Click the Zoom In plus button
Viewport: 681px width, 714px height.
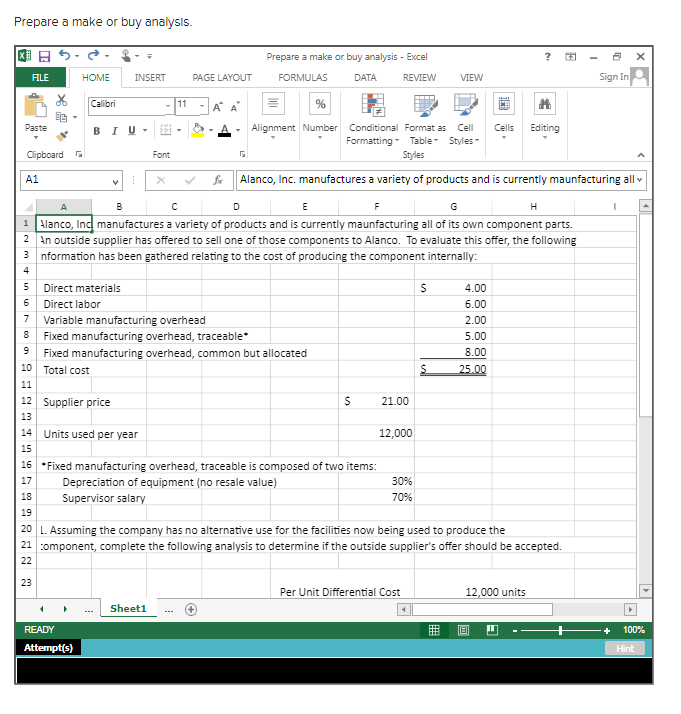point(607,631)
